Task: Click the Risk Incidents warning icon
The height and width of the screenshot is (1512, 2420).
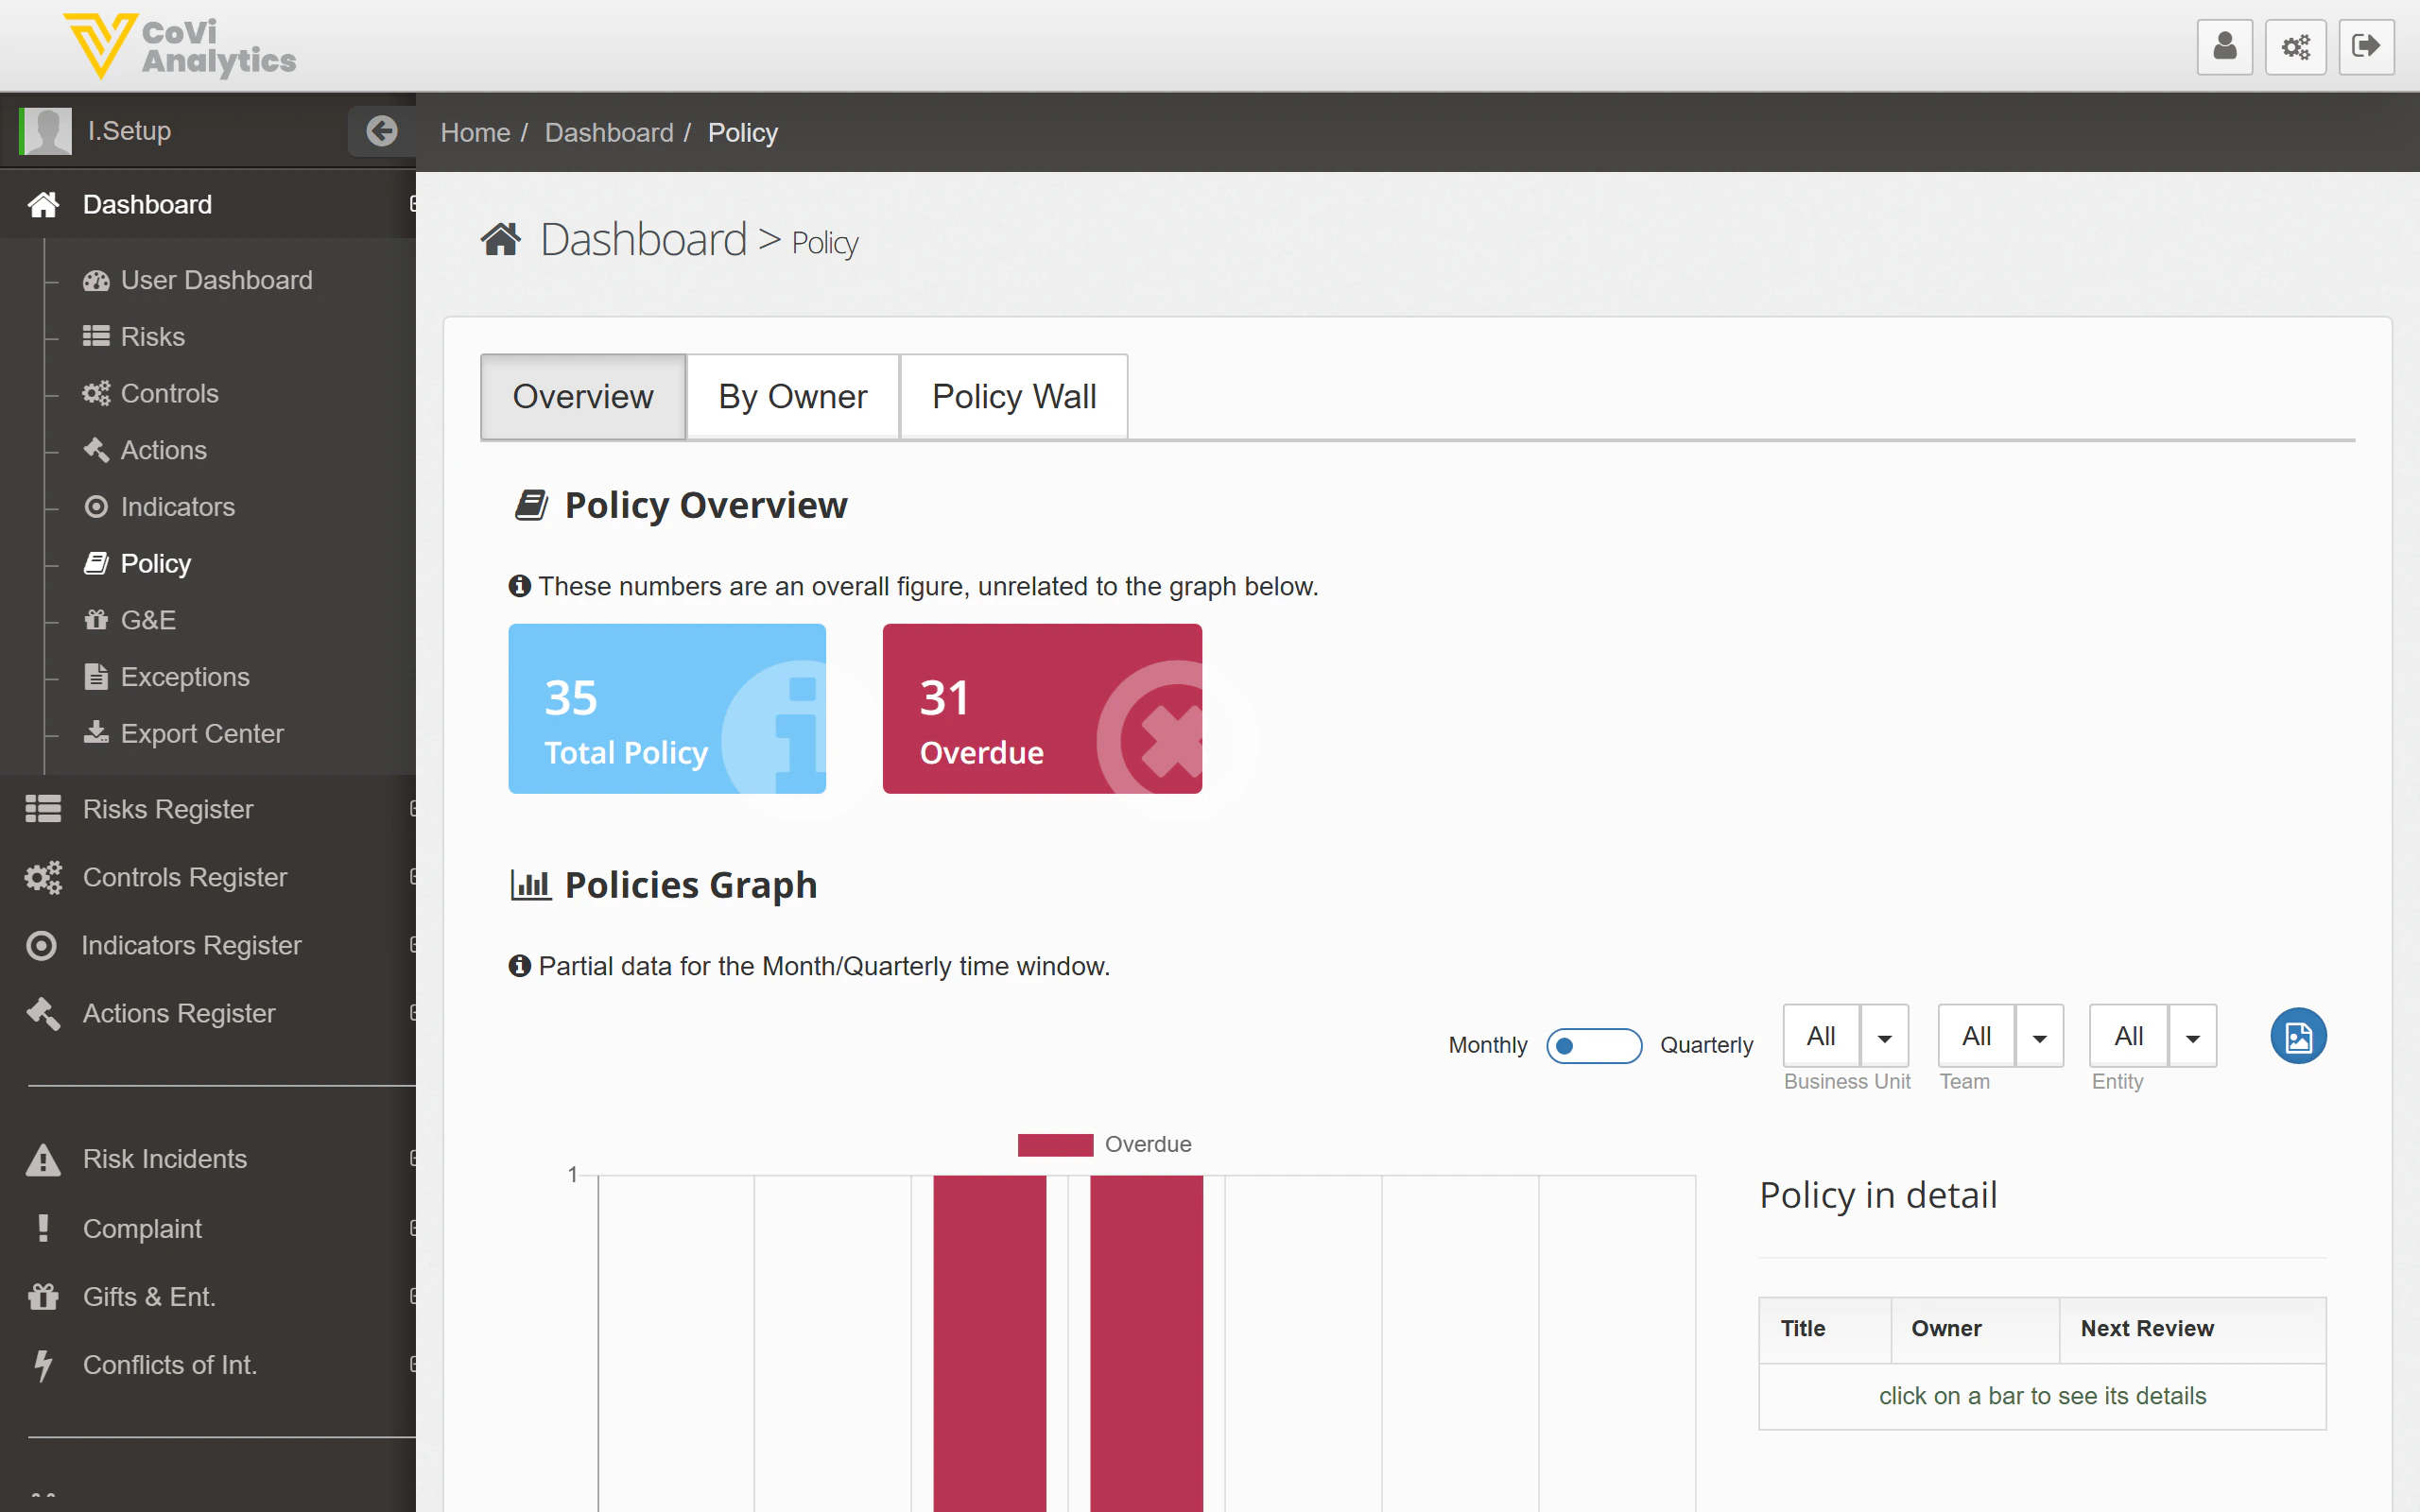Action: click(43, 1159)
